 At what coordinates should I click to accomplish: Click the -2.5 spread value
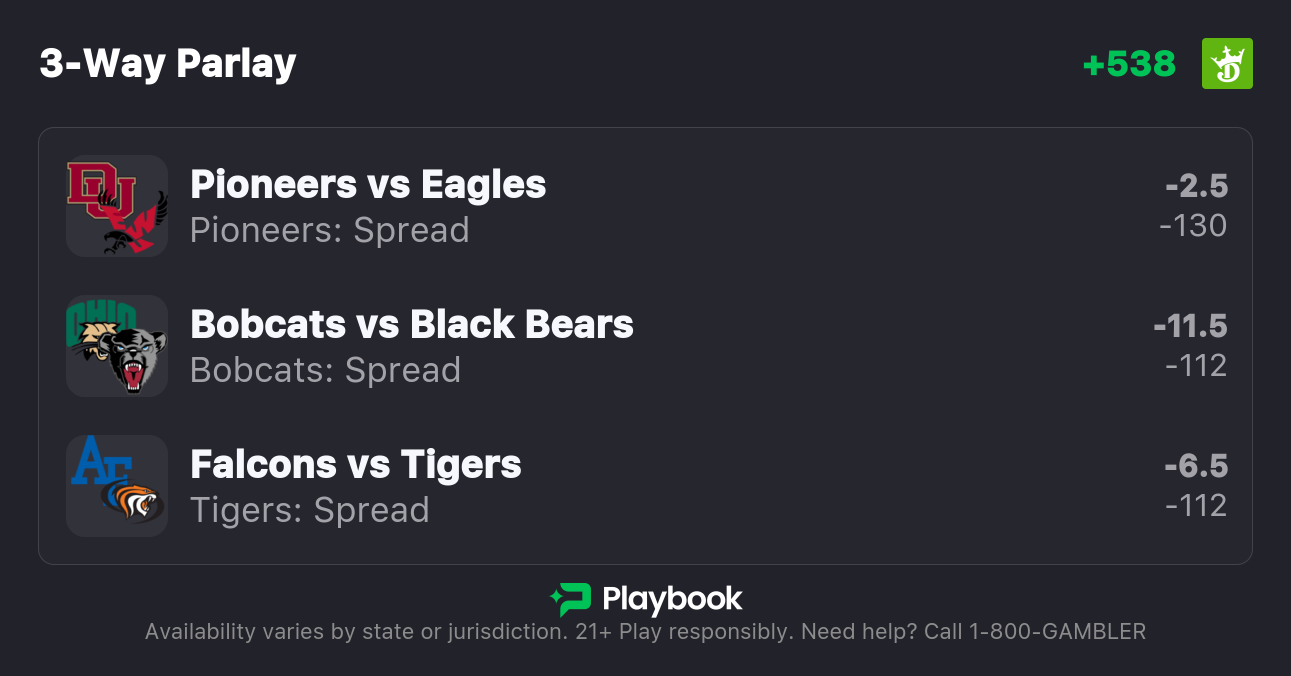pyautogui.click(x=1196, y=186)
